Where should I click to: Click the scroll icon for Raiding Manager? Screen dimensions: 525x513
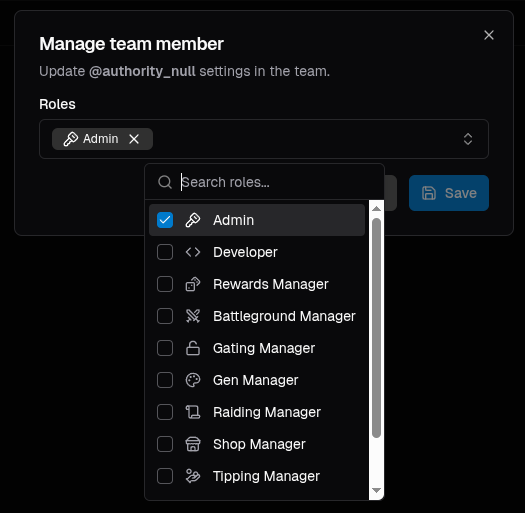[193, 412]
